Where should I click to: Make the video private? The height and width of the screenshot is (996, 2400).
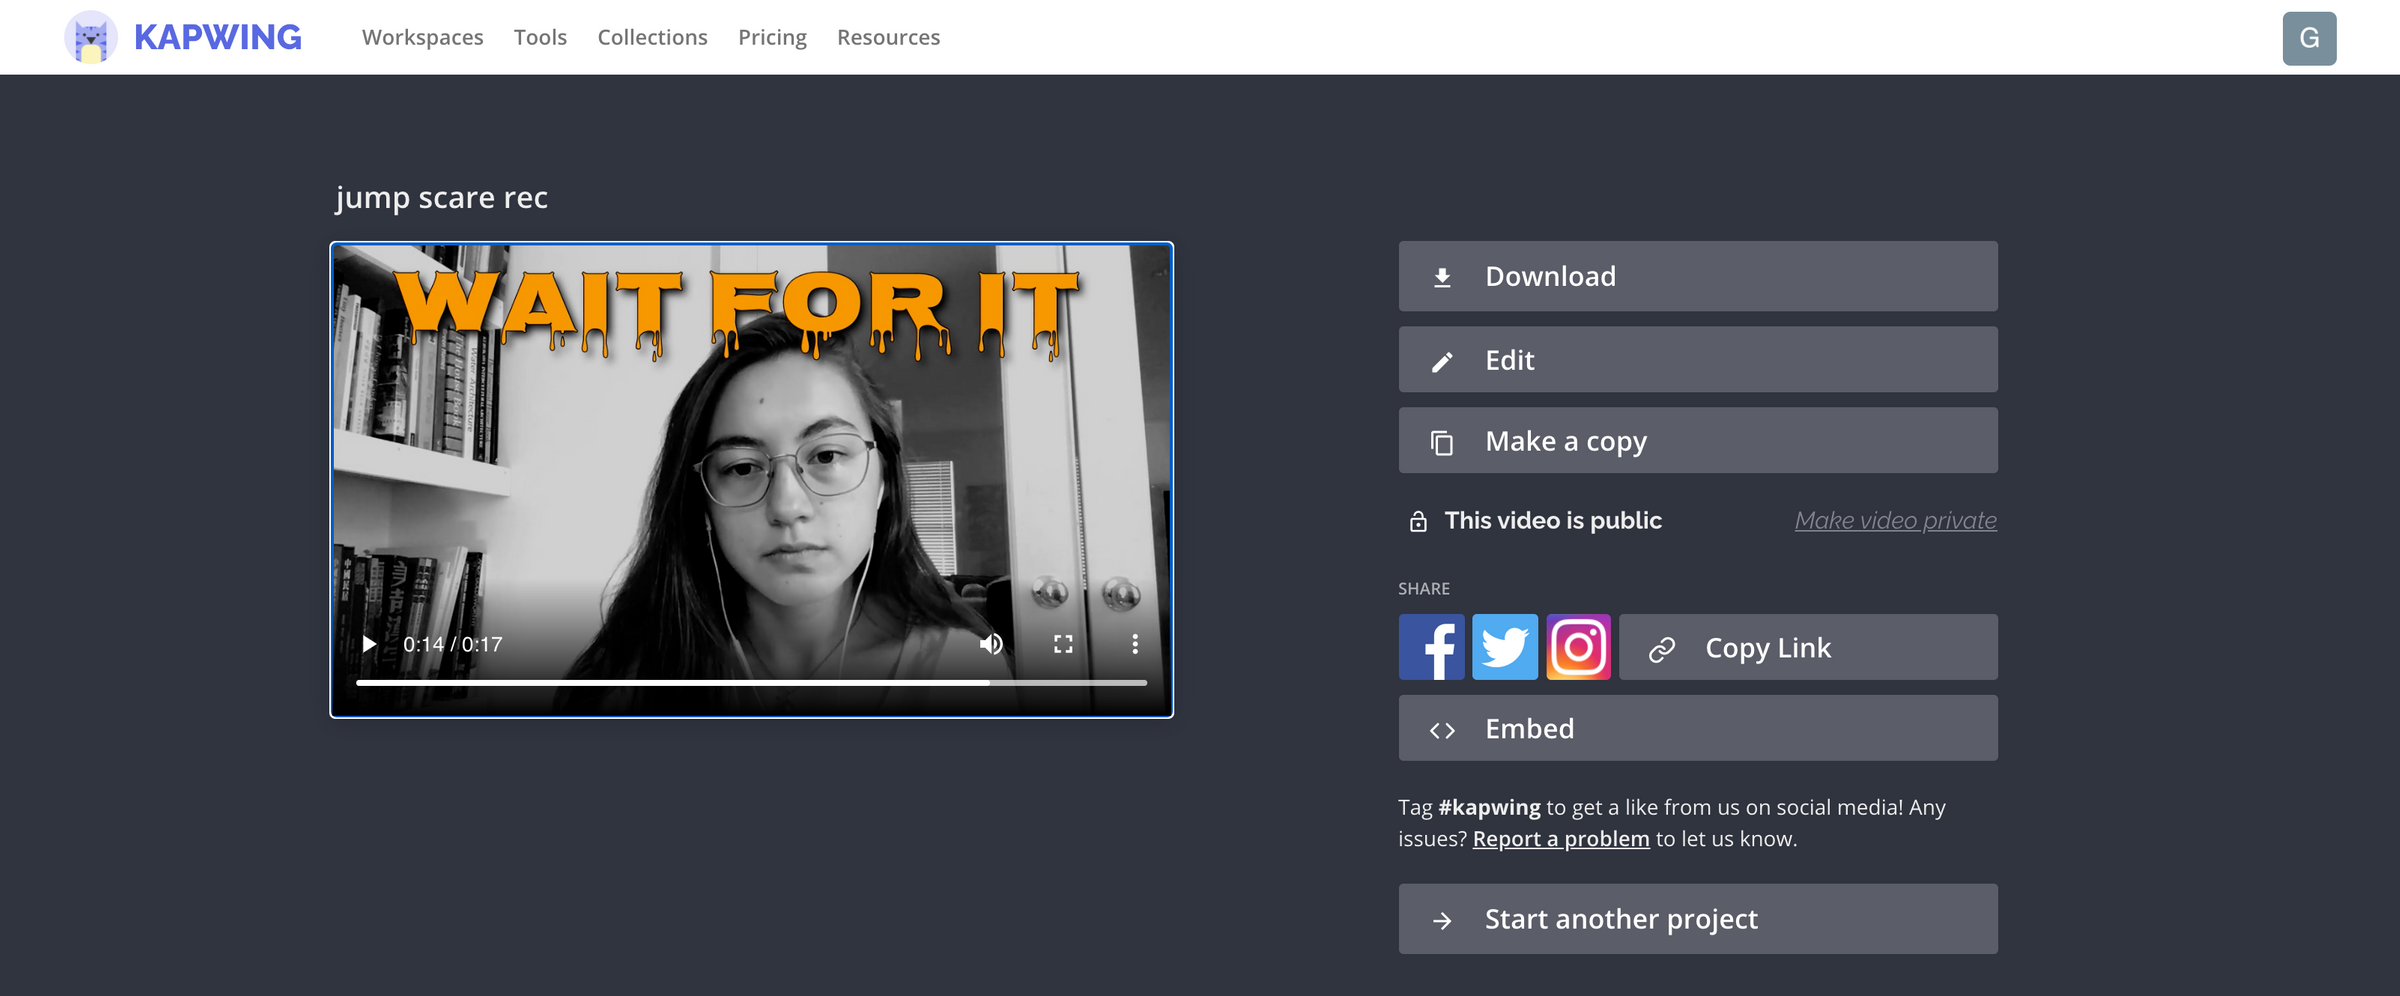click(x=1895, y=521)
